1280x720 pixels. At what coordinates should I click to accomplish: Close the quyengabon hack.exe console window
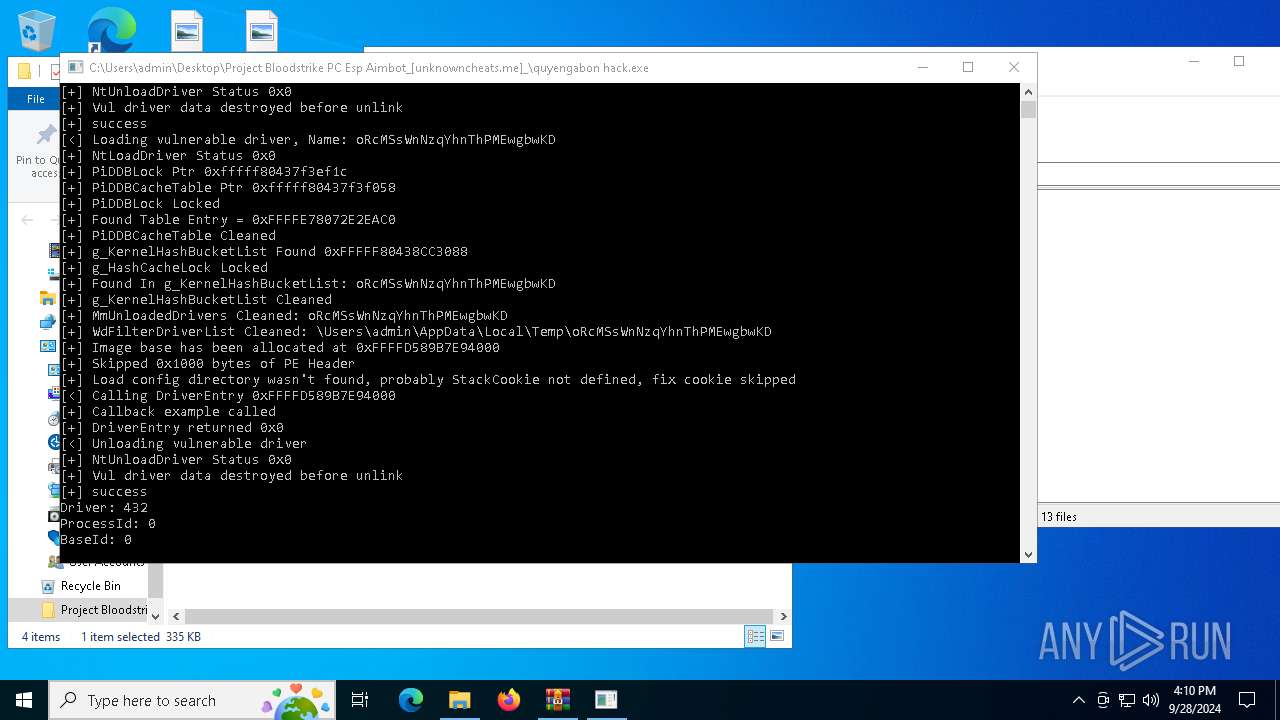(1014, 68)
